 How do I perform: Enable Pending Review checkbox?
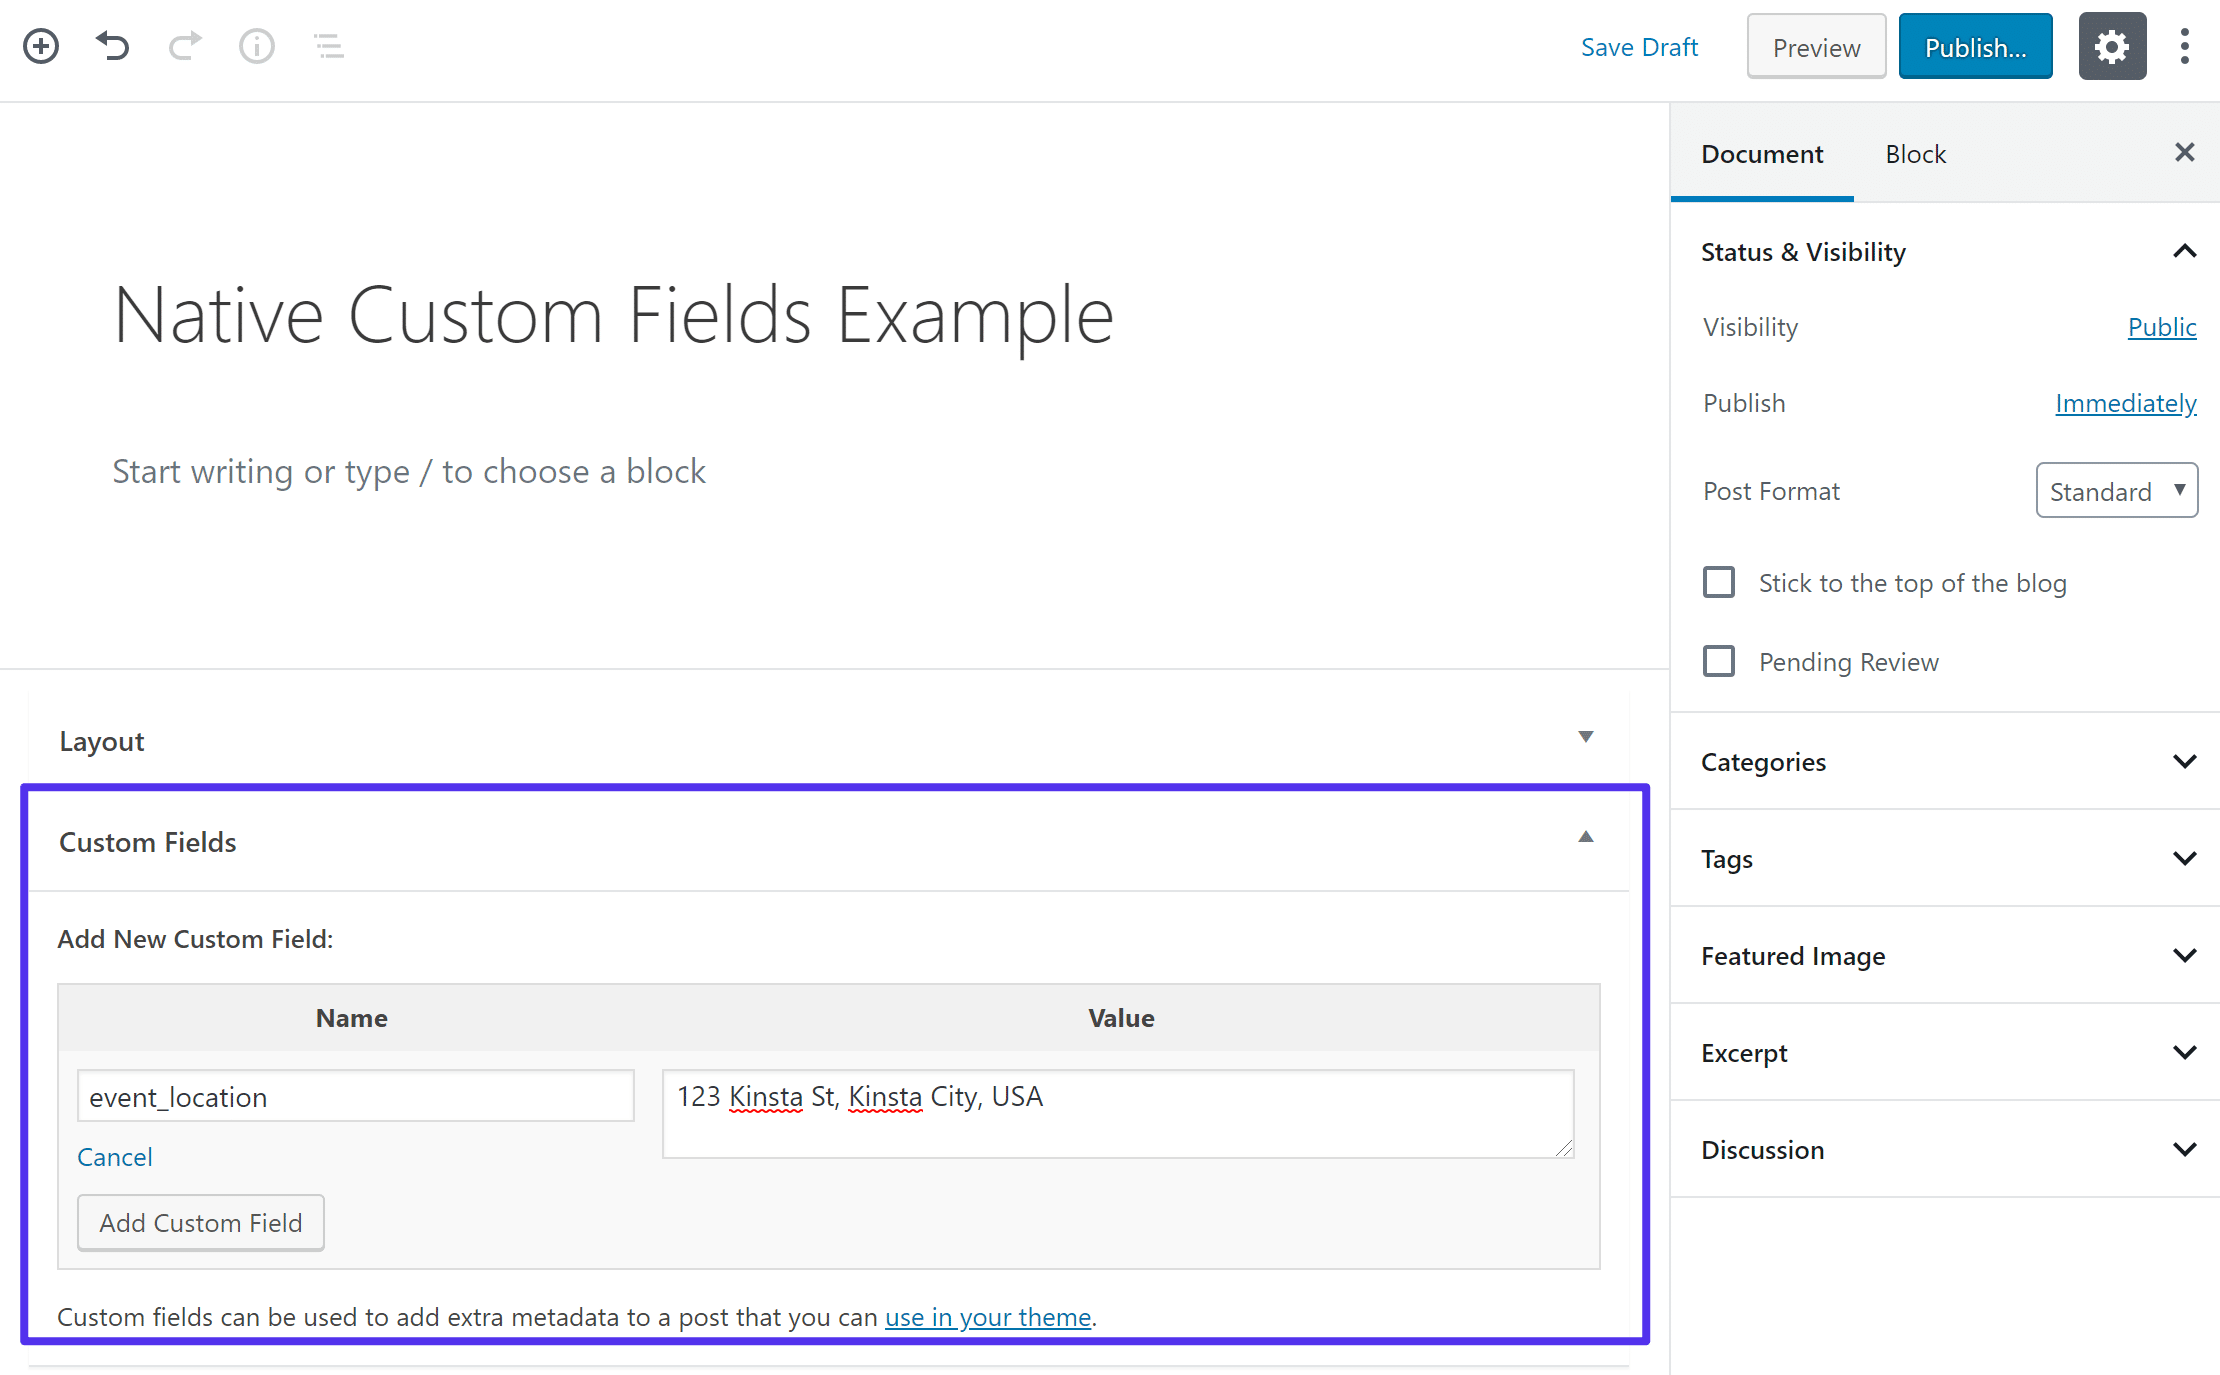click(1717, 661)
